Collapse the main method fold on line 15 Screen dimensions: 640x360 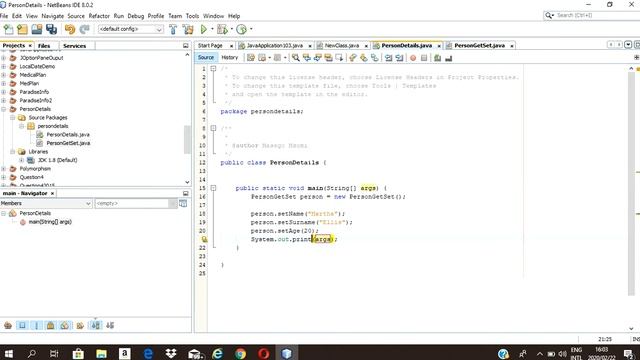pyautogui.click(x=213, y=188)
